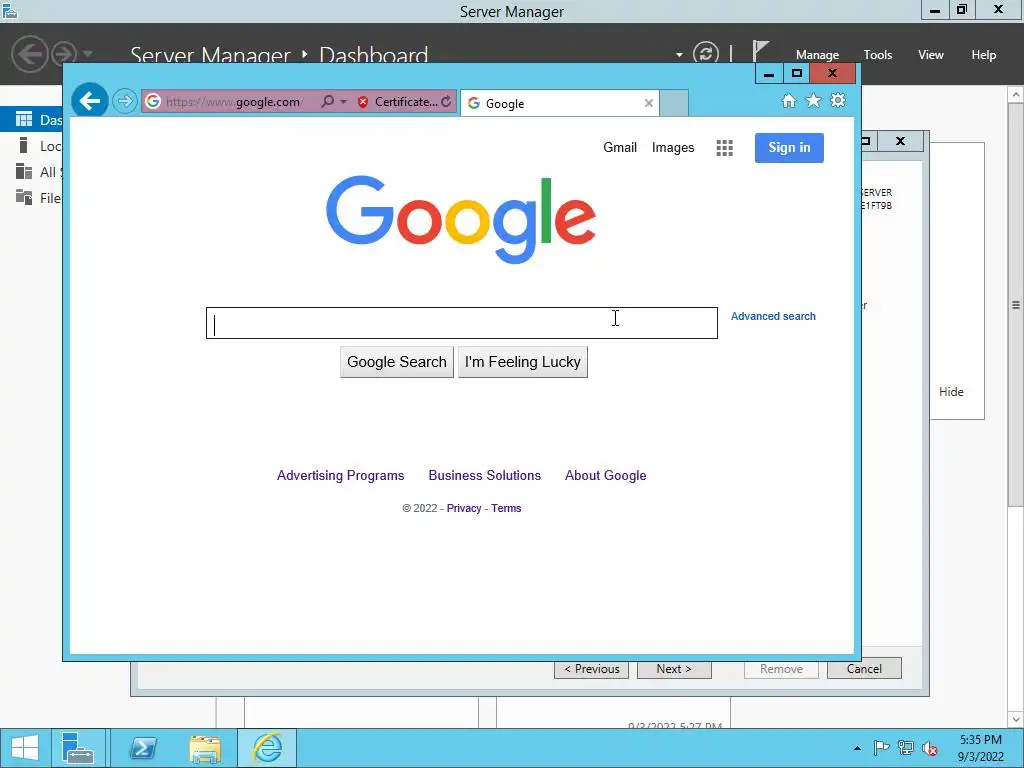Open Favorites star icon

(813, 101)
